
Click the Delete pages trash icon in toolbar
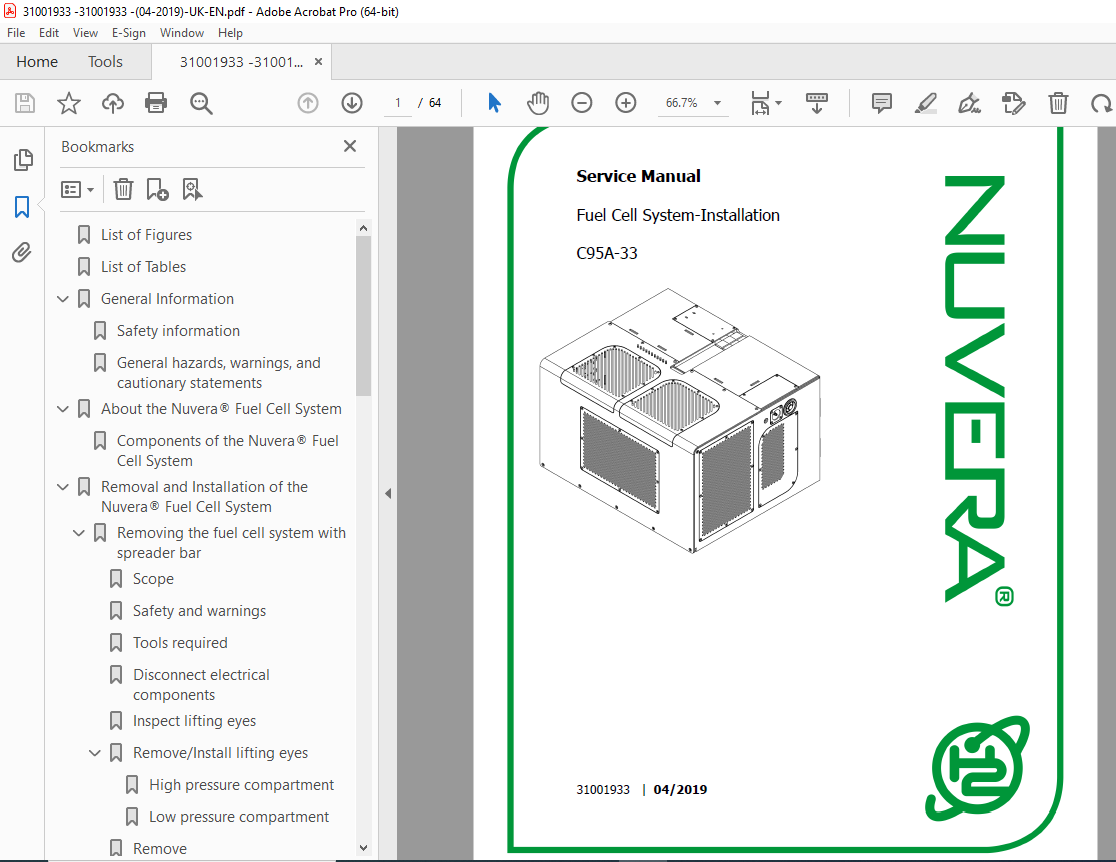click(x=1058, y=103)
